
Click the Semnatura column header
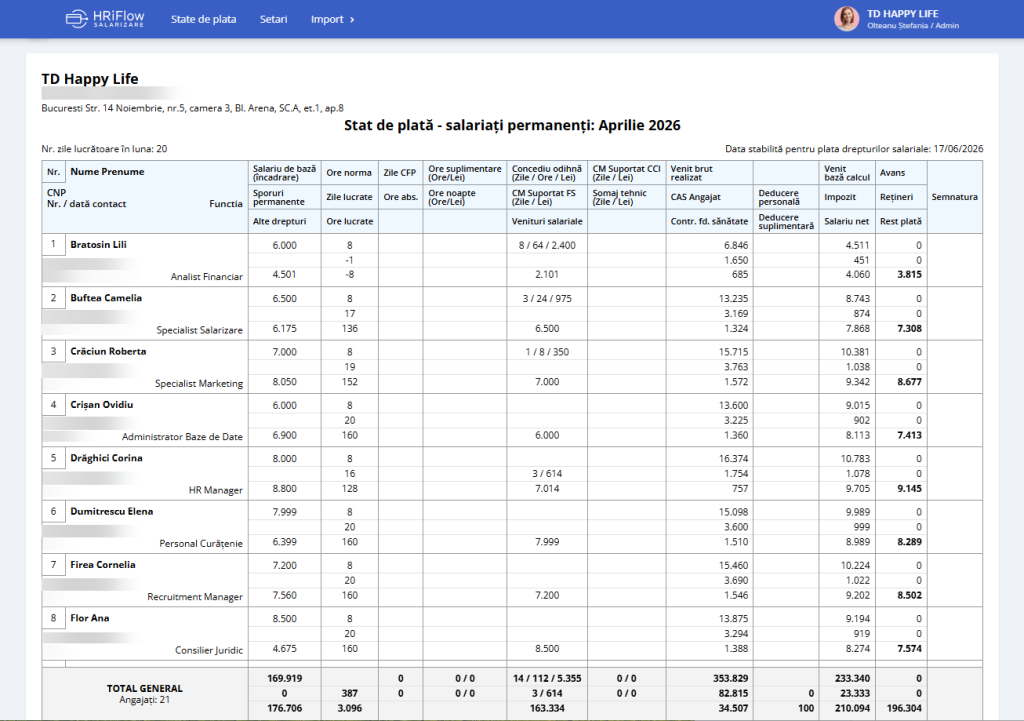click(955, 197)
